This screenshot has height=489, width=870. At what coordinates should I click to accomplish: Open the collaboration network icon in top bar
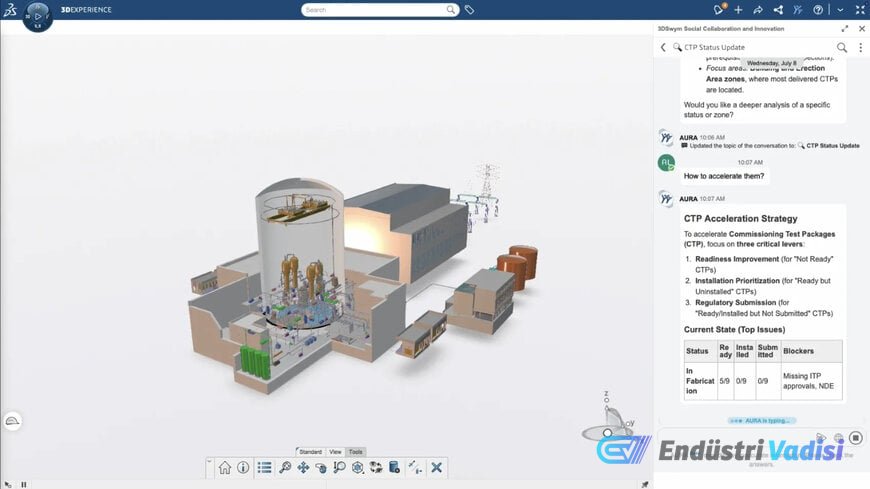coord(778,9)
